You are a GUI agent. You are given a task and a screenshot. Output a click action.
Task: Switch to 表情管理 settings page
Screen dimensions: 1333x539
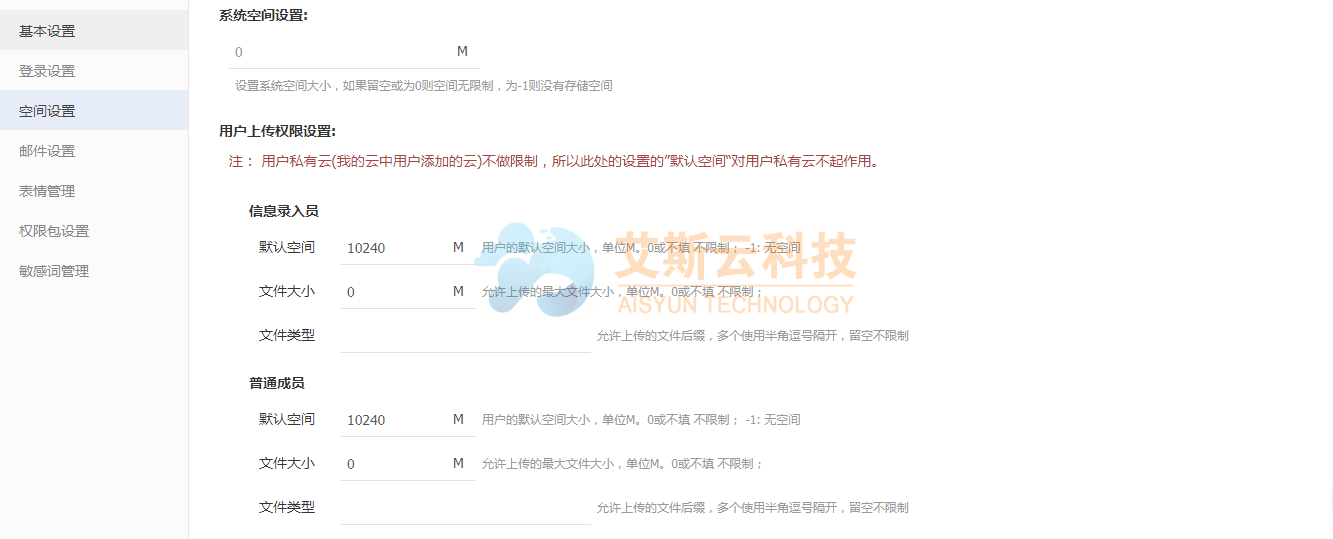(x=47, y=191)
